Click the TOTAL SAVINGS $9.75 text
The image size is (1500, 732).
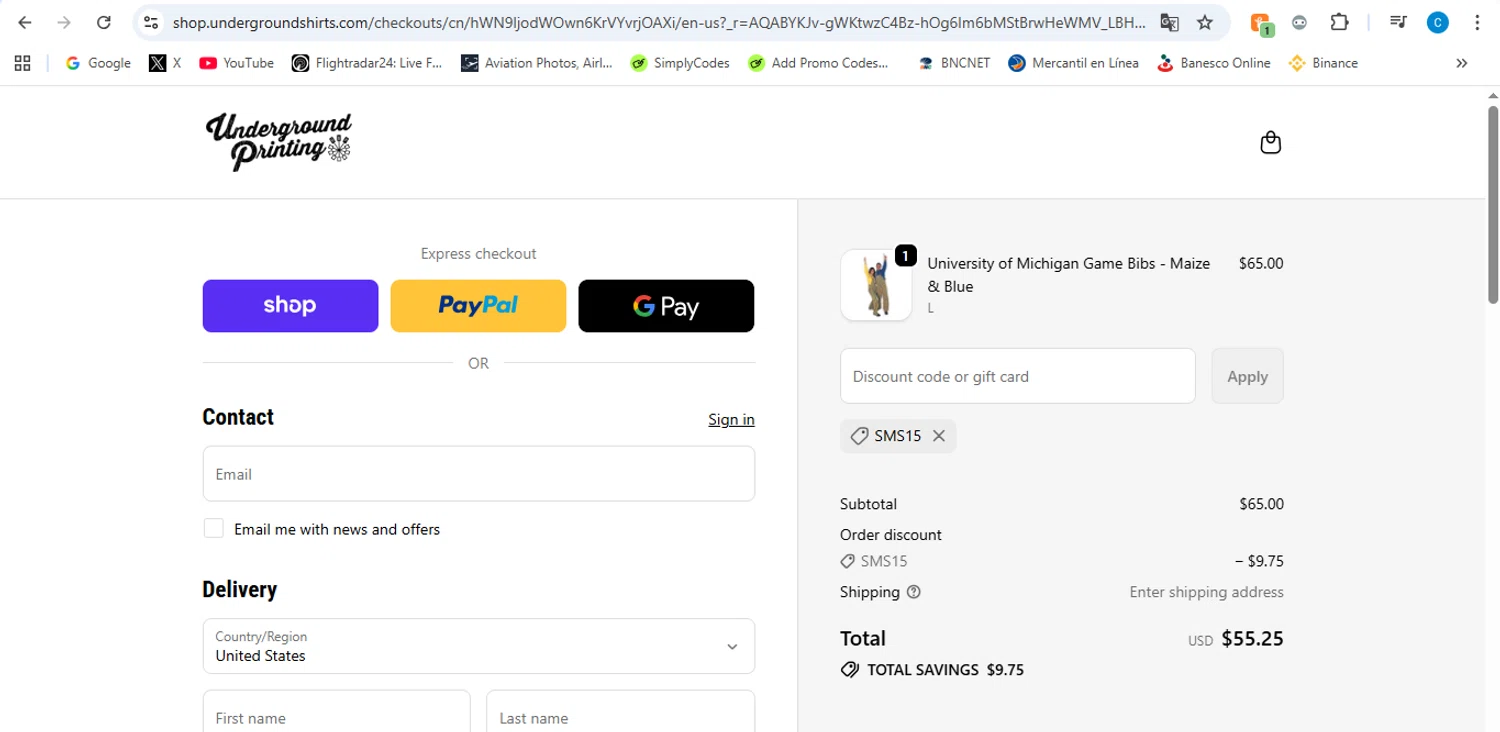(x=945, y=670)
